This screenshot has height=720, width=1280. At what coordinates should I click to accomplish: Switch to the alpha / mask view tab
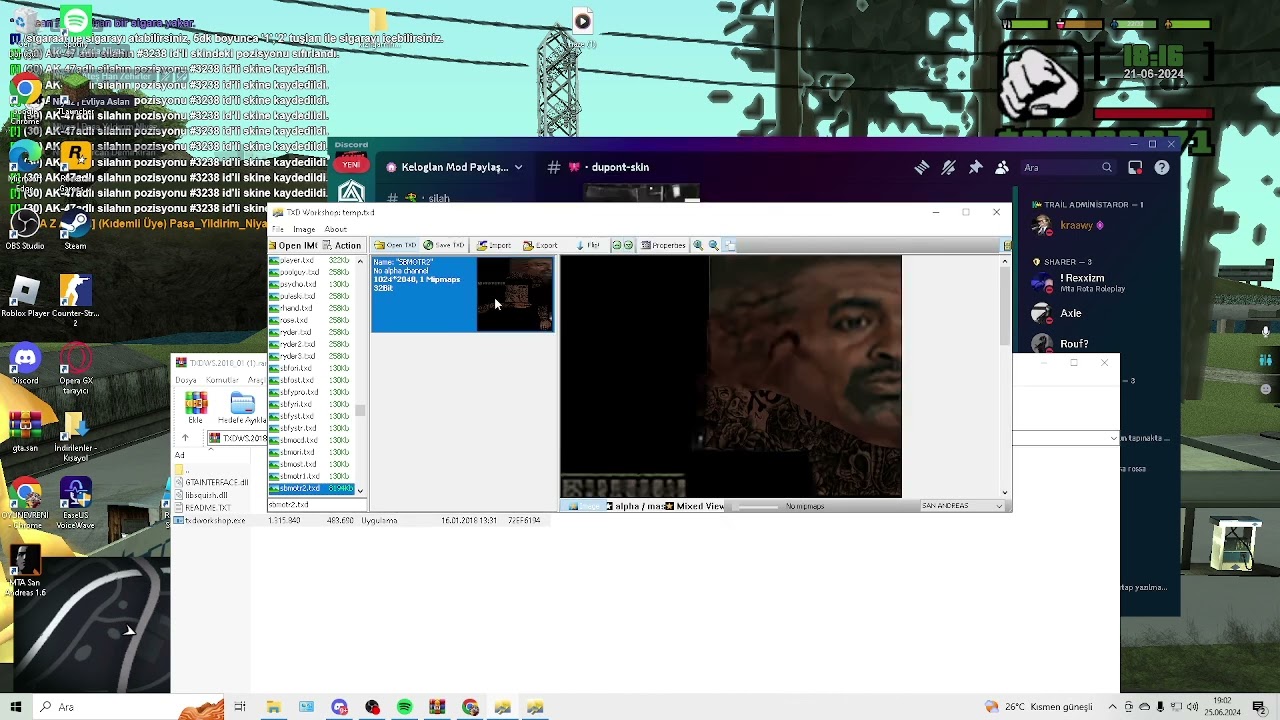636,506
